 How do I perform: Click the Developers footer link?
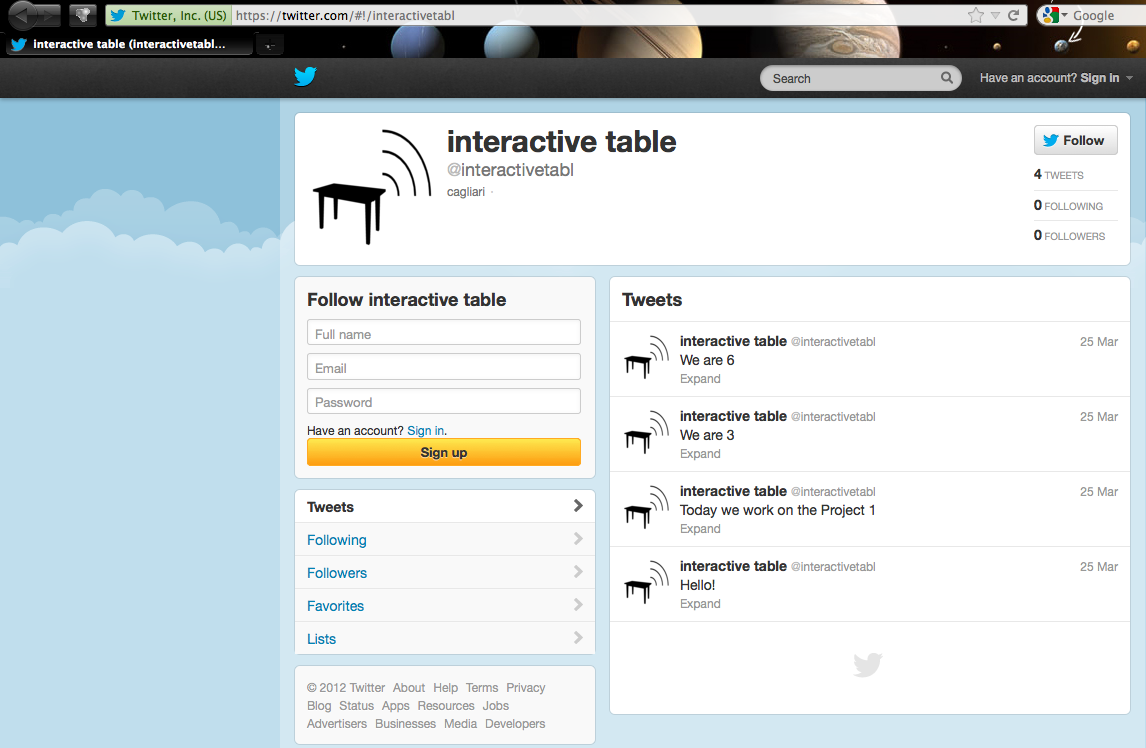click(x=515, y=723)
